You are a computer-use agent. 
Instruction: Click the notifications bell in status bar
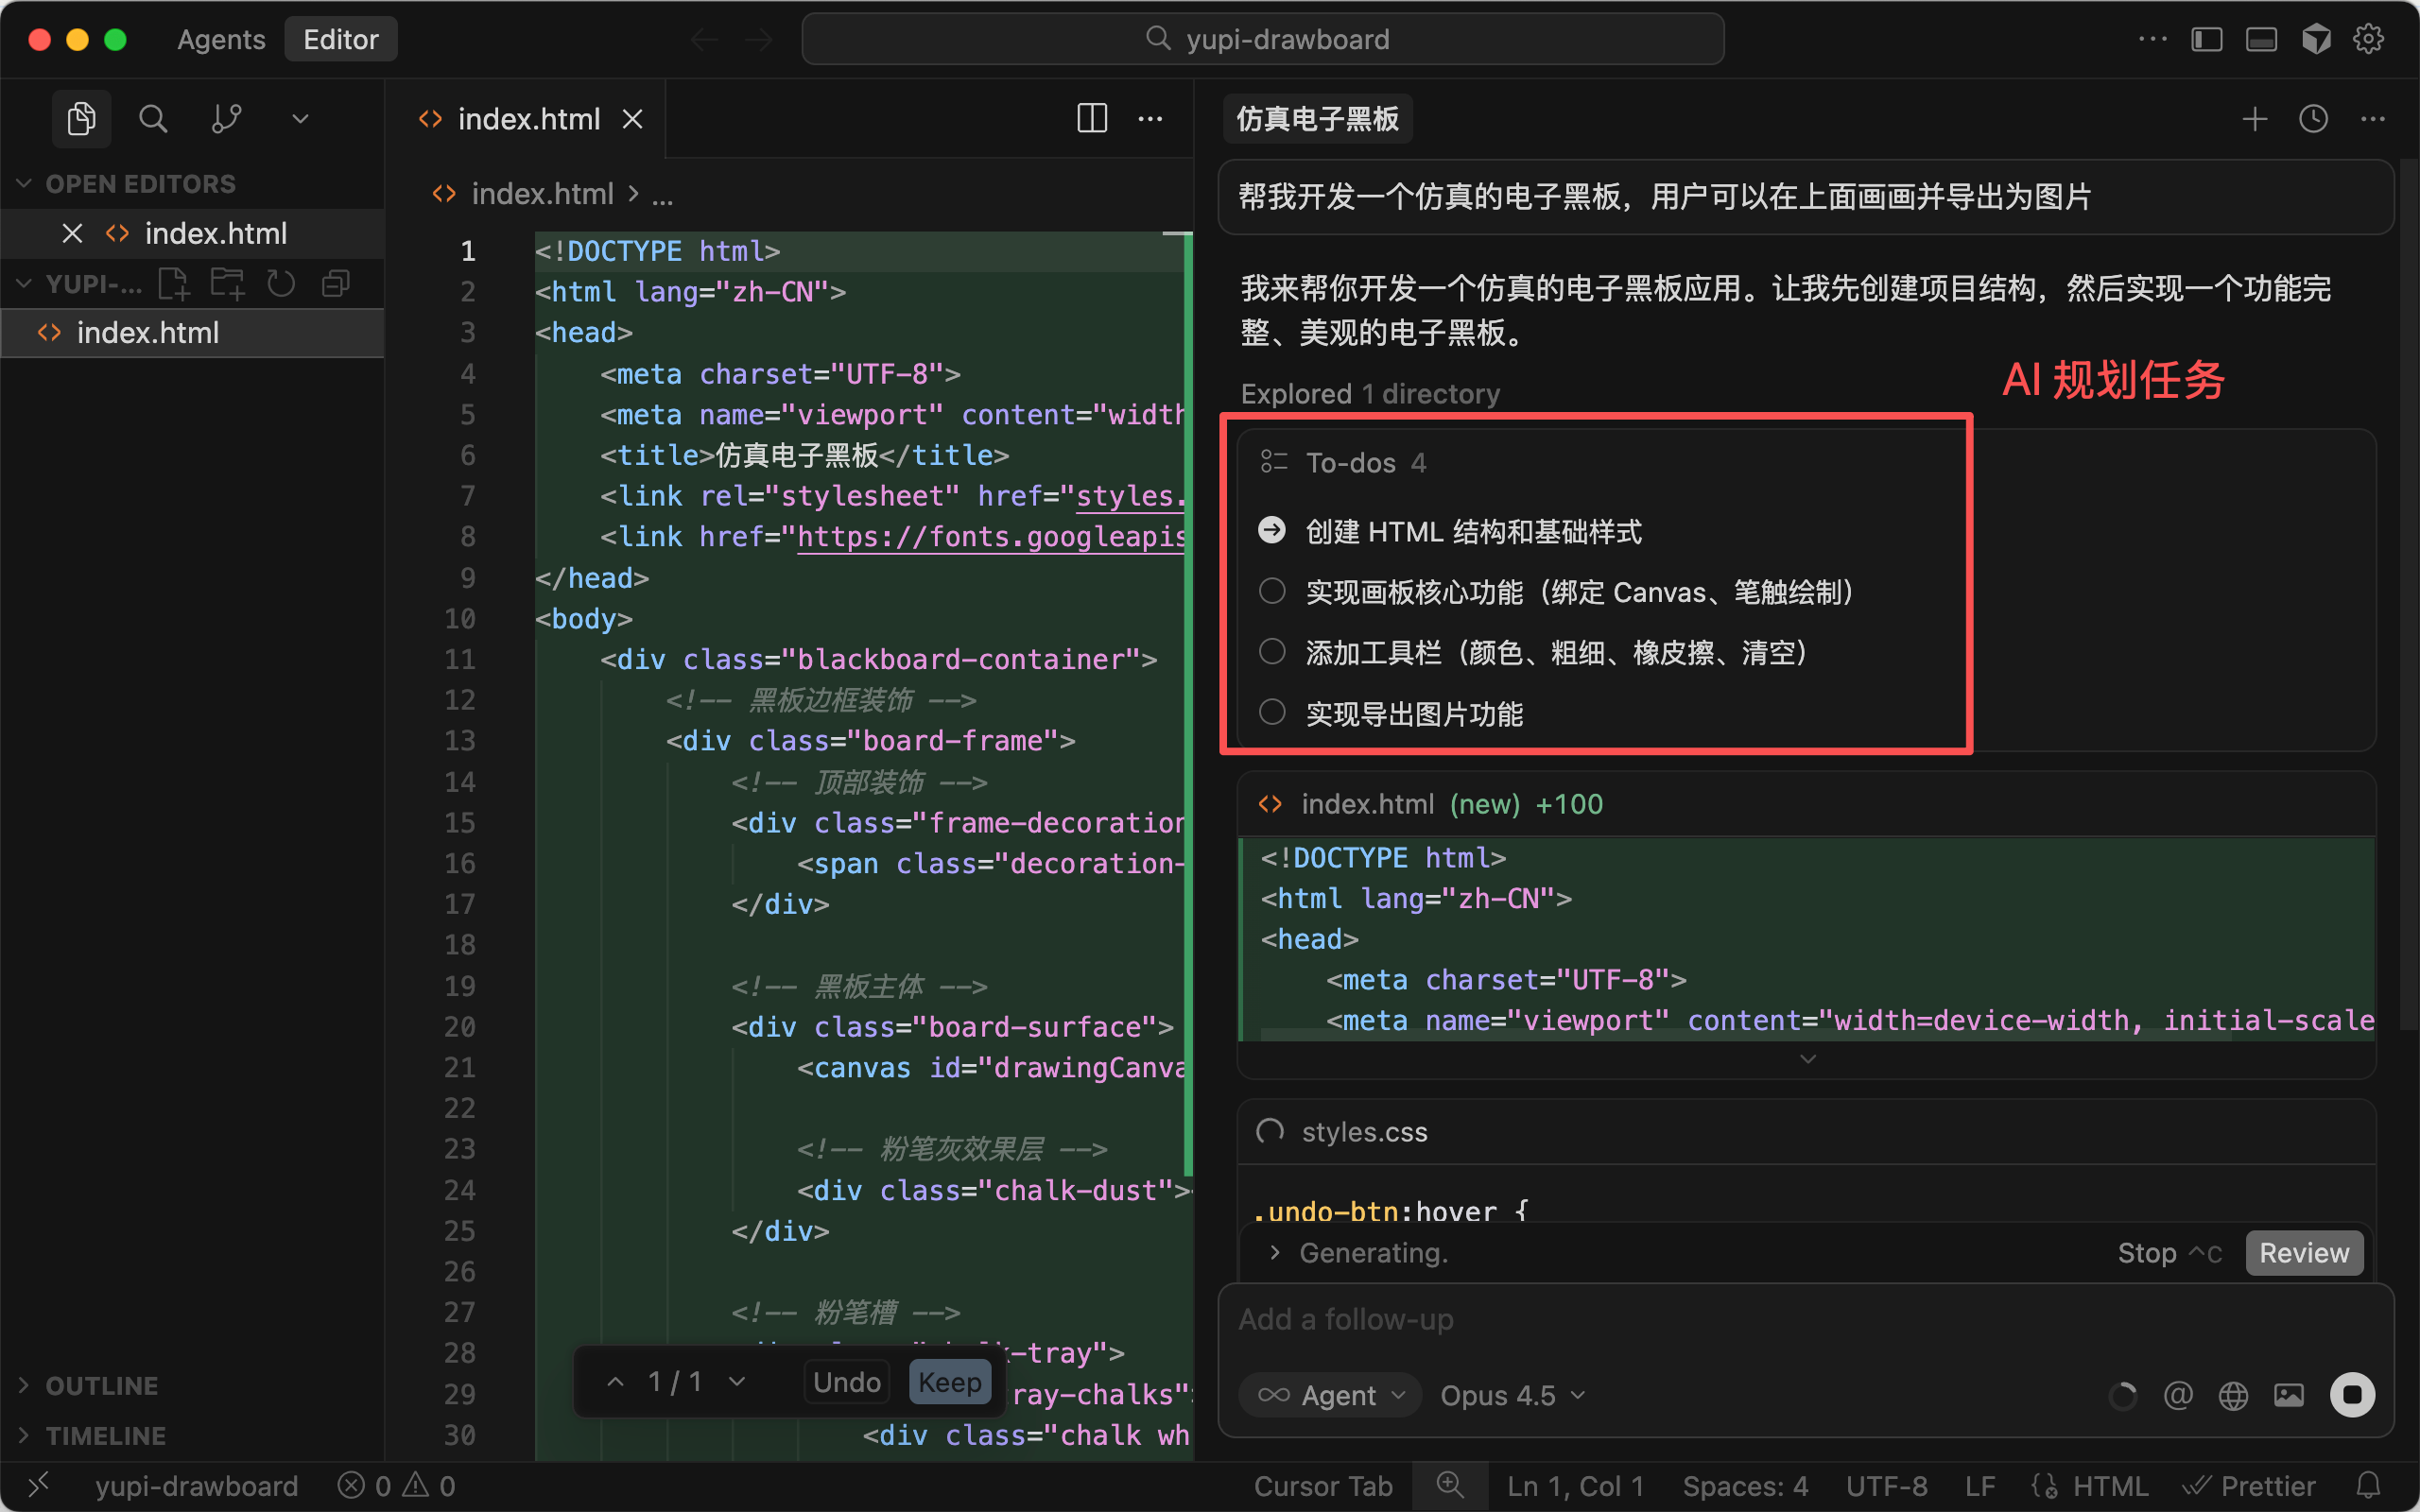tap(2368, 1485)
